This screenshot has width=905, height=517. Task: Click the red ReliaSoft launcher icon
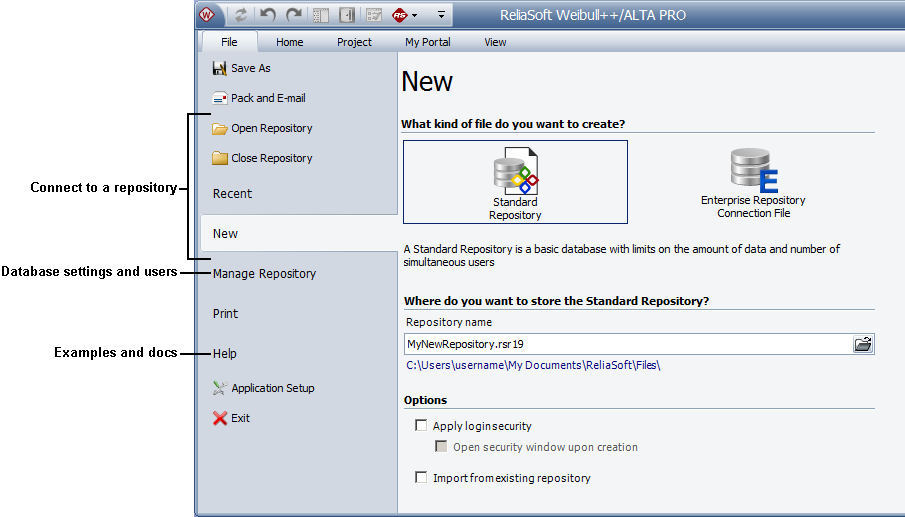400,15
